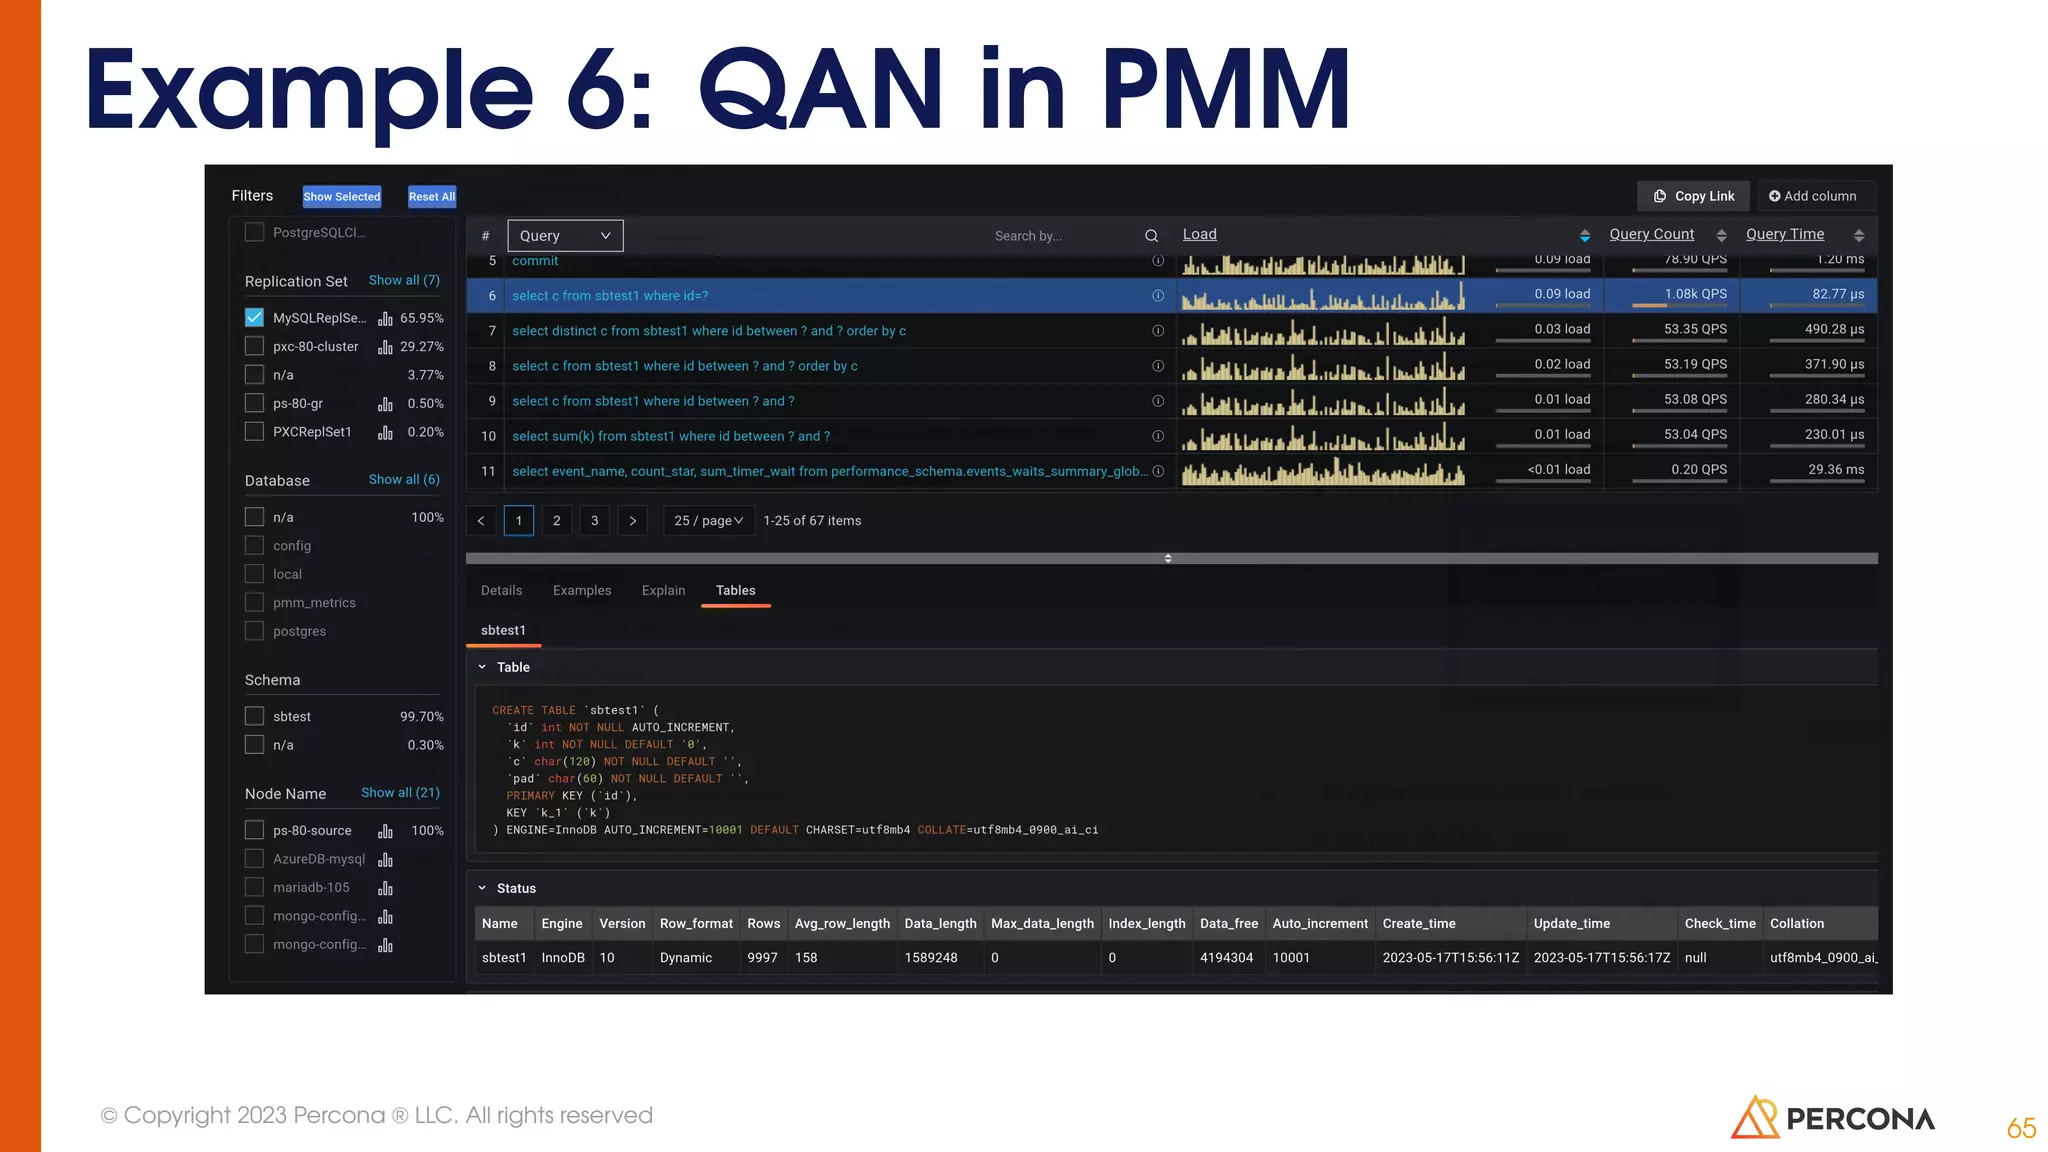Select the sbtest1 table tab

(x=503, y=631)
